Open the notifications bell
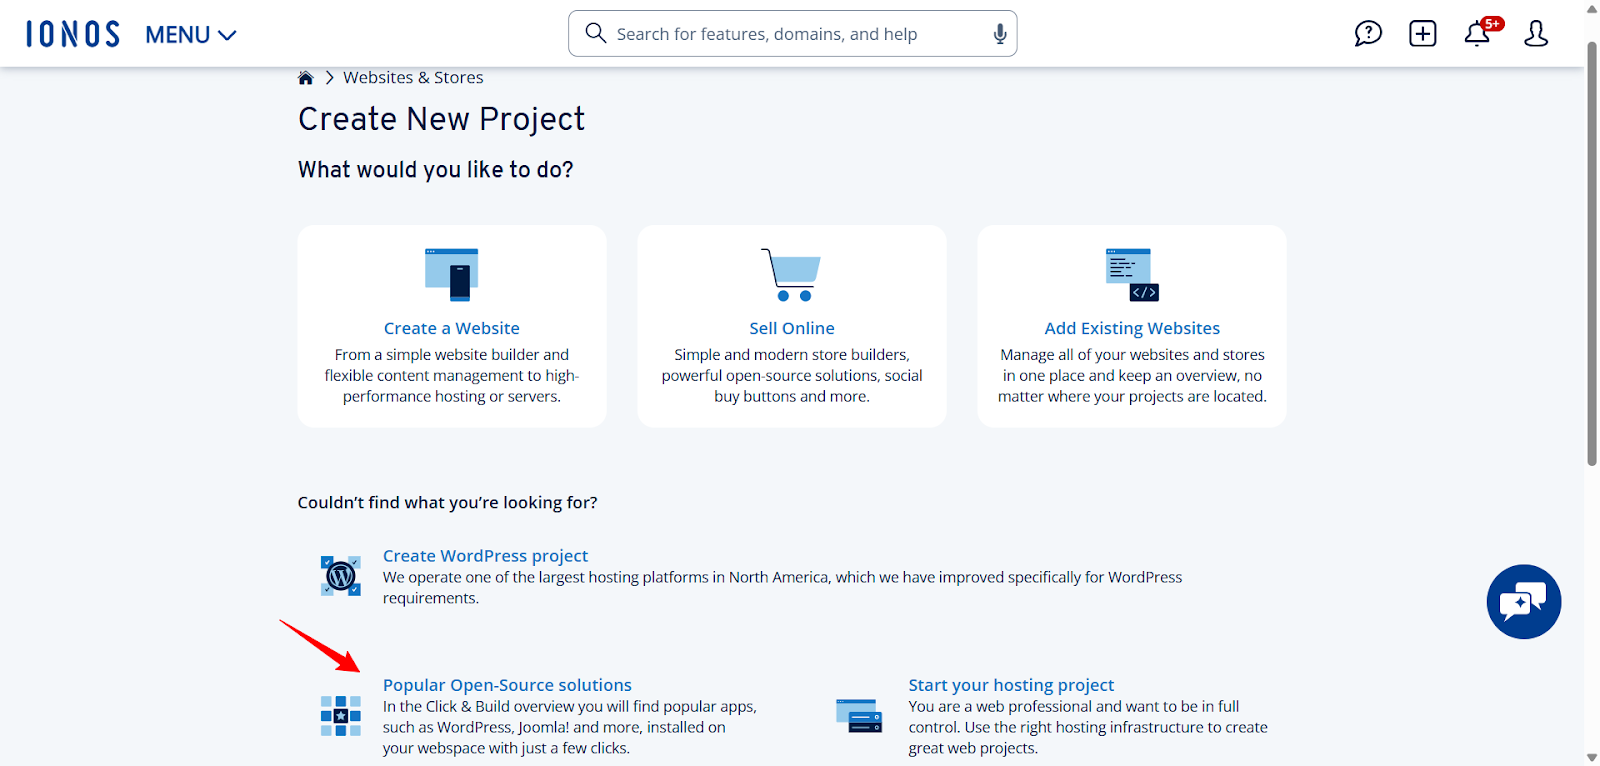Screen dimensions: 1600x766 (1478, 34)
